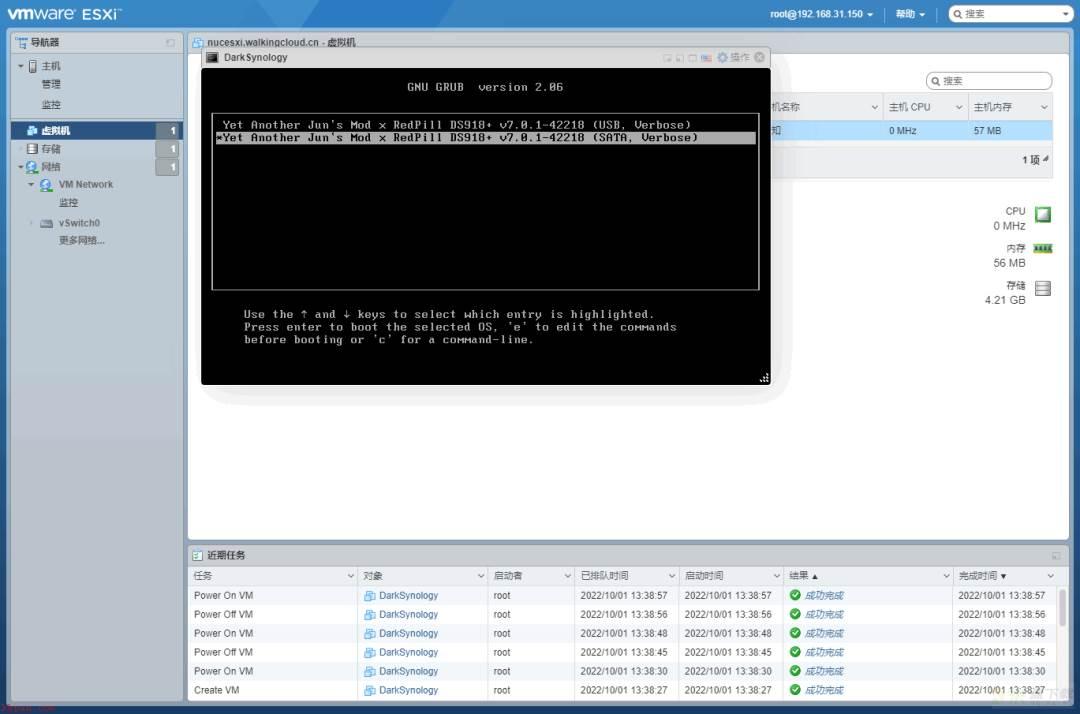Click the keyboard layout flag icon in console
Screen dimensions: 1080x714
pyautogui.click(x=706, y=58)
